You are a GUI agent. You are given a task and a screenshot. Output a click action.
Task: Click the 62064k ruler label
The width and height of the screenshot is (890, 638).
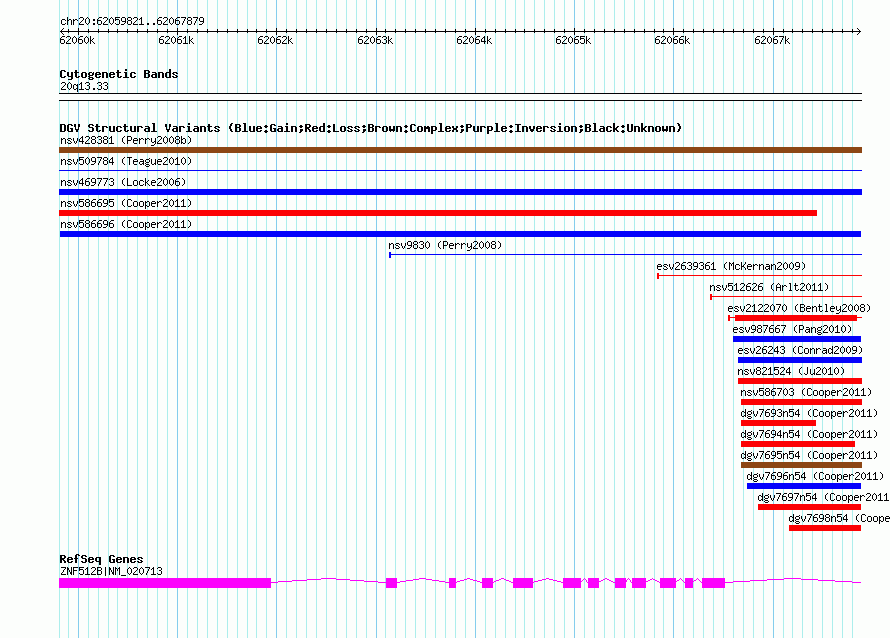[x=474, y=40]
